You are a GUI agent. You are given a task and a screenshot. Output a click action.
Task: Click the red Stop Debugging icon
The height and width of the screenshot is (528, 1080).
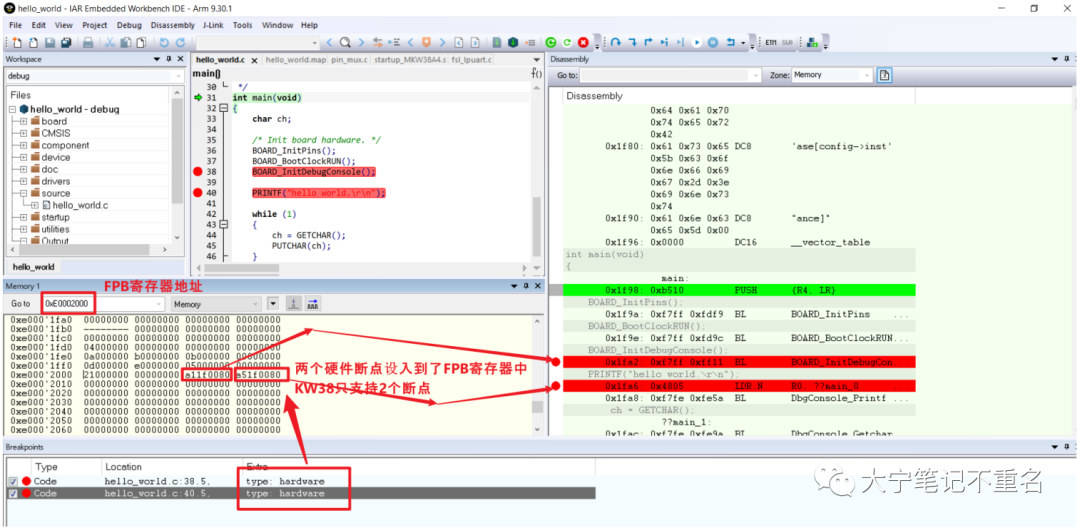pyautogui.click(x=583, y=43)
